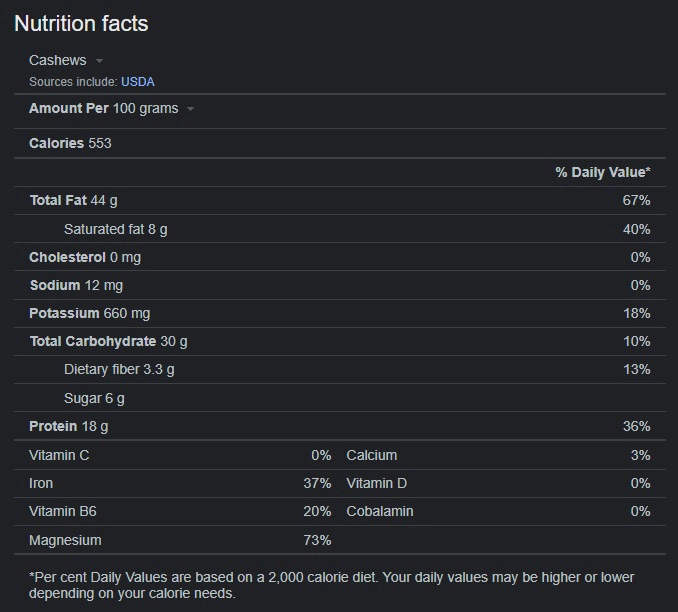Click the Magnesium label
This screenshot has width=678, height=612.
click(x=65, y=540)
